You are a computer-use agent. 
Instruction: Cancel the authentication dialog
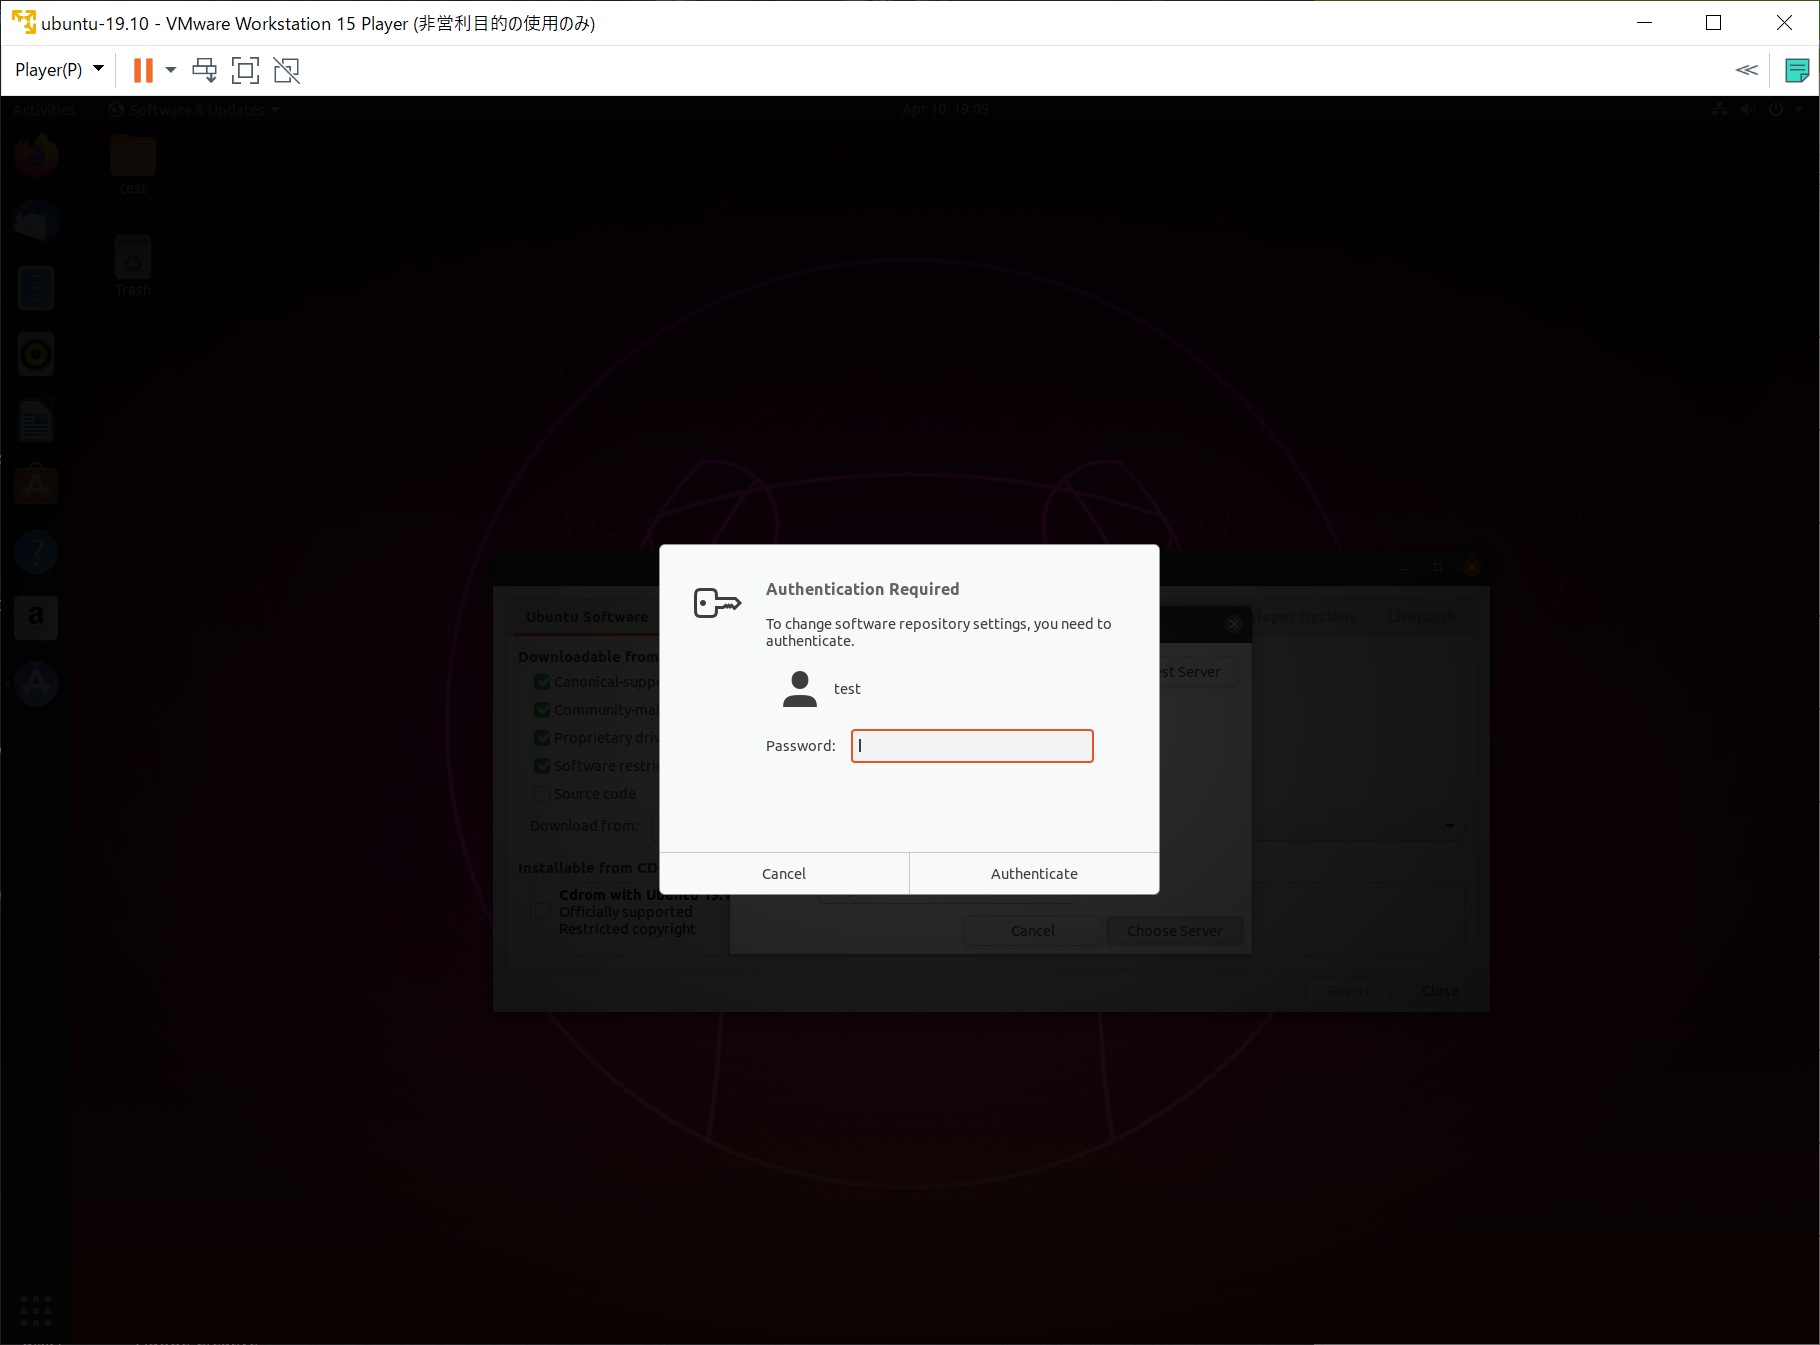[784, 874]
